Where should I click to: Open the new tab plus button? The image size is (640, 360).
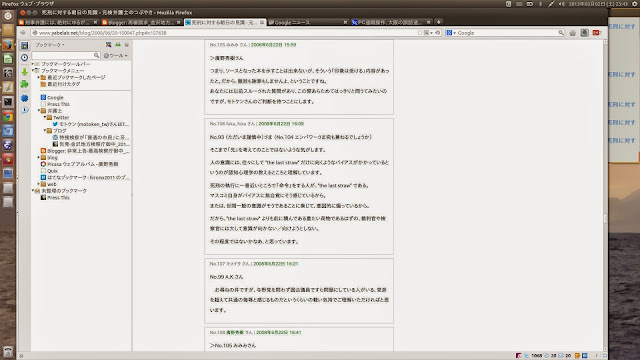click(438, 22)
